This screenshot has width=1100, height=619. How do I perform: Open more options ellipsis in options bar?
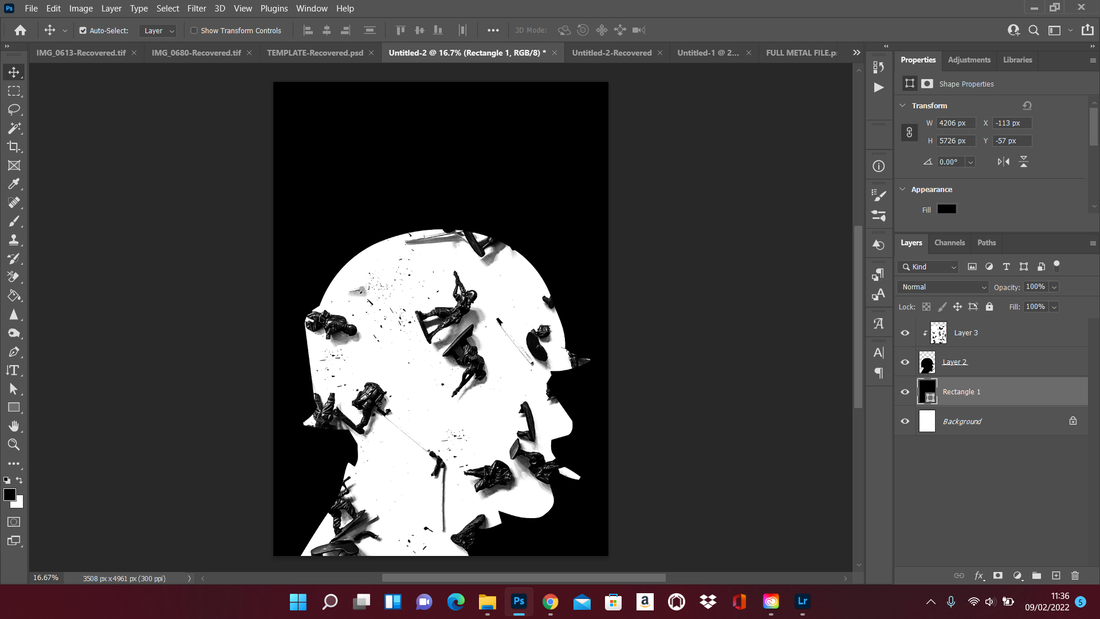pyautogui.click(x=493, y=30)
